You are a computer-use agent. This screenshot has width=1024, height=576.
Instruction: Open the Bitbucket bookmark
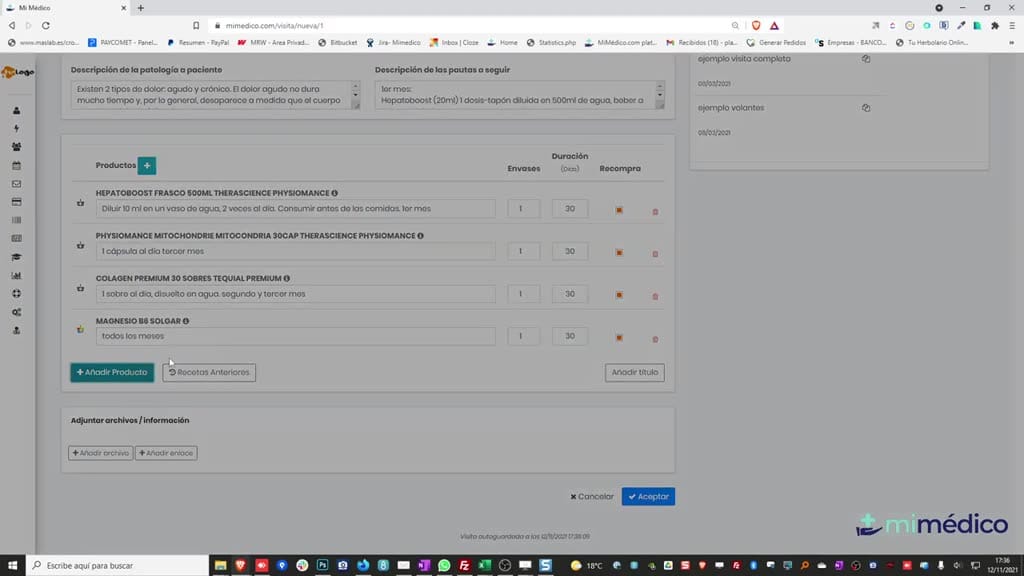[338, 42]
